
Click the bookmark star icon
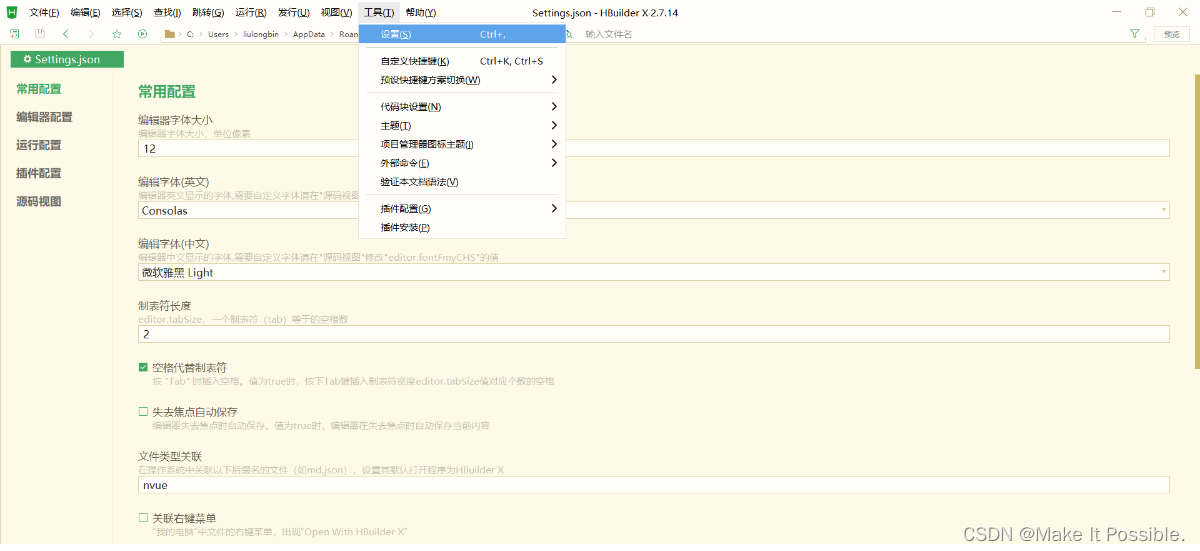click(117, 34)
